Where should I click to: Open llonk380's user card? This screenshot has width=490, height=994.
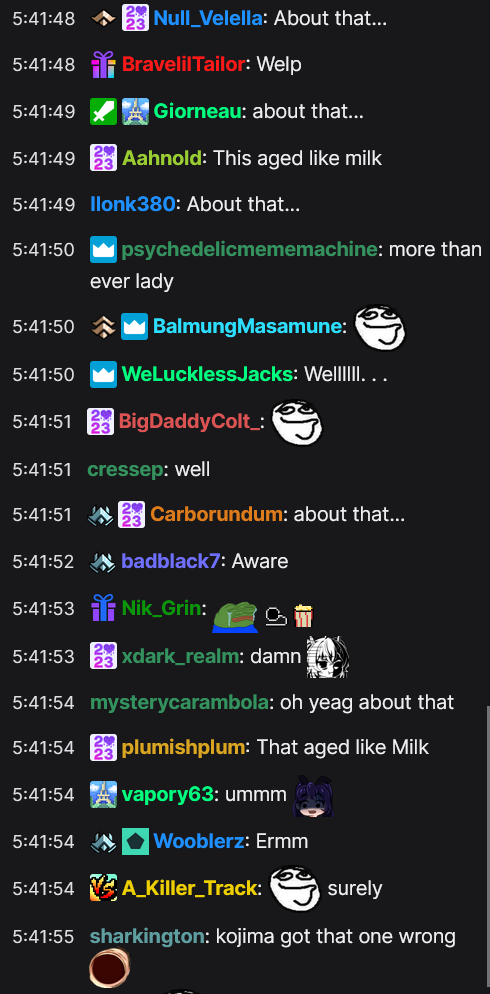[132, 204]
